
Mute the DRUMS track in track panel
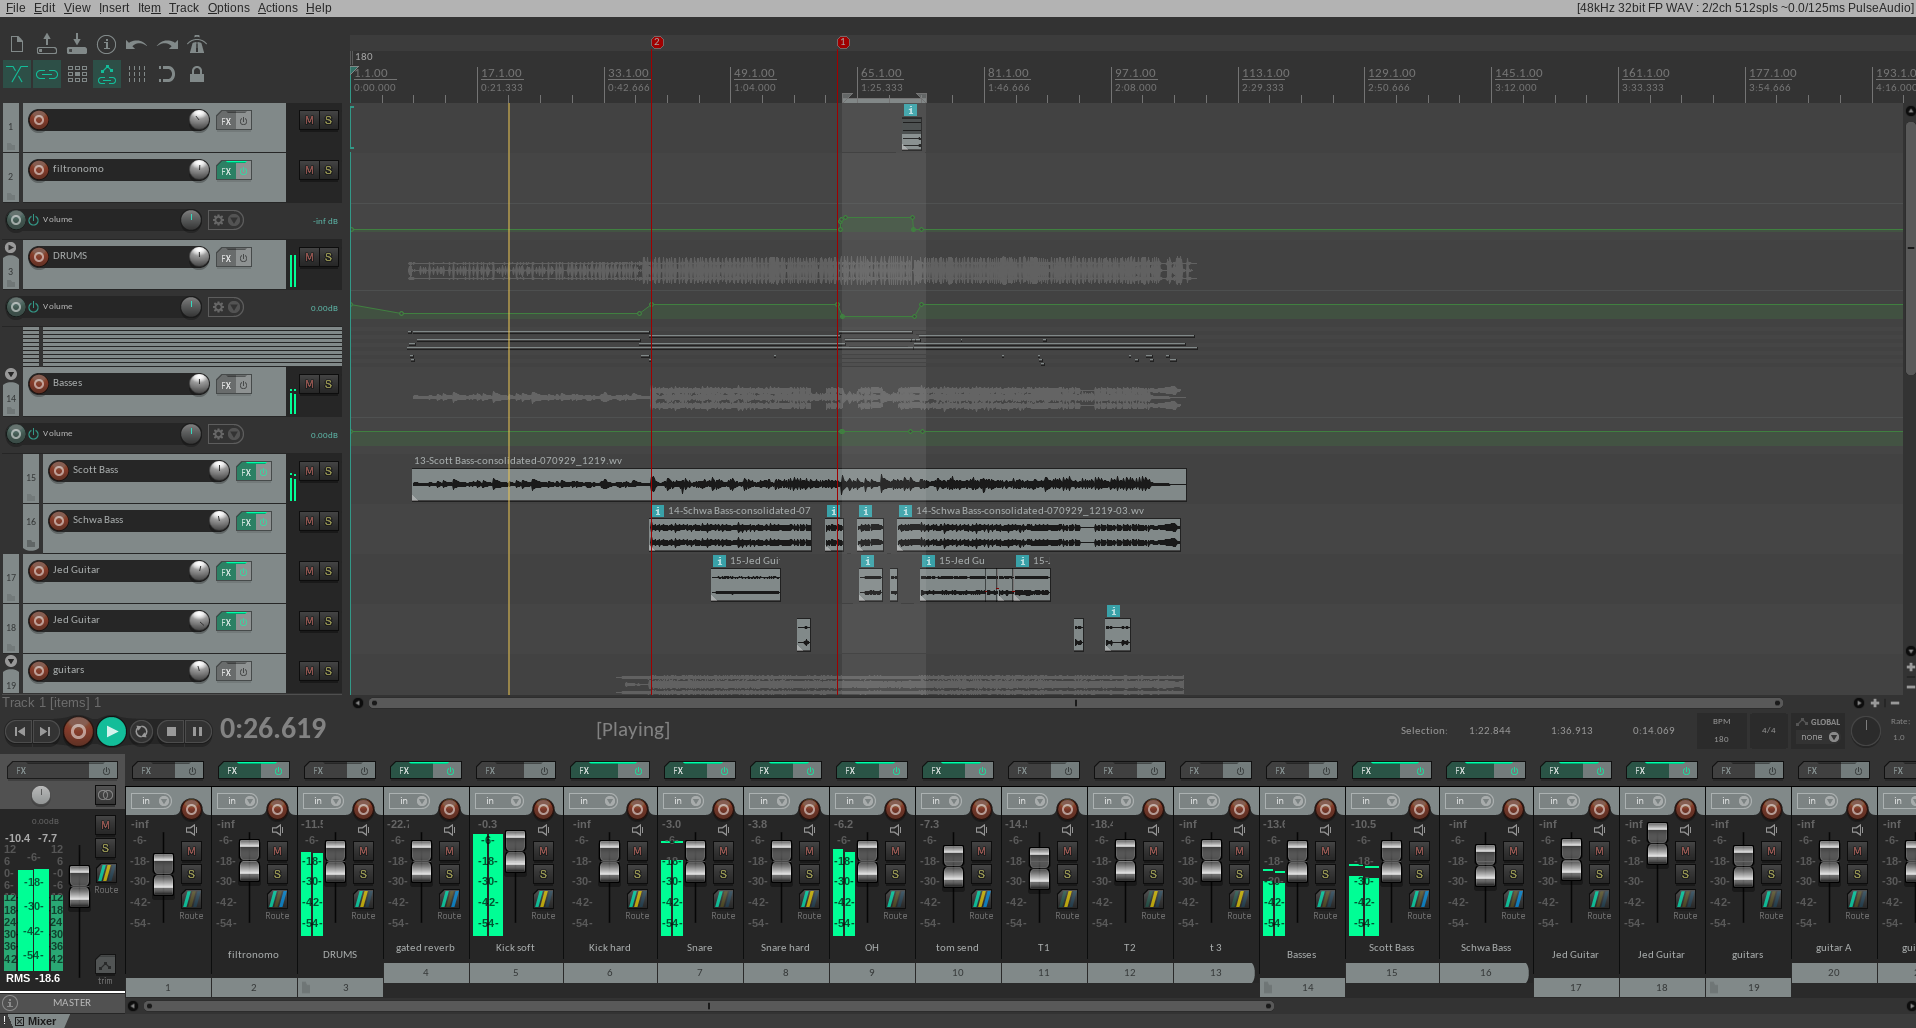310,257
